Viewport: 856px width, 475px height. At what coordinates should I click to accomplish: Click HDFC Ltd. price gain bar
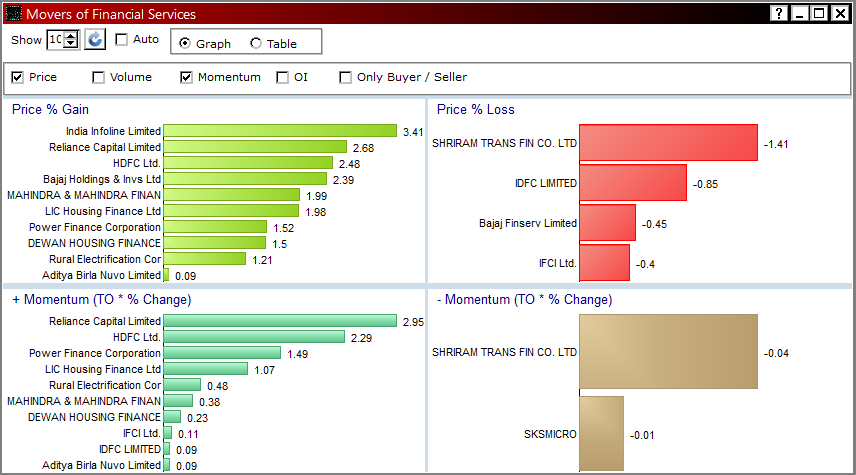click(248, 163)
